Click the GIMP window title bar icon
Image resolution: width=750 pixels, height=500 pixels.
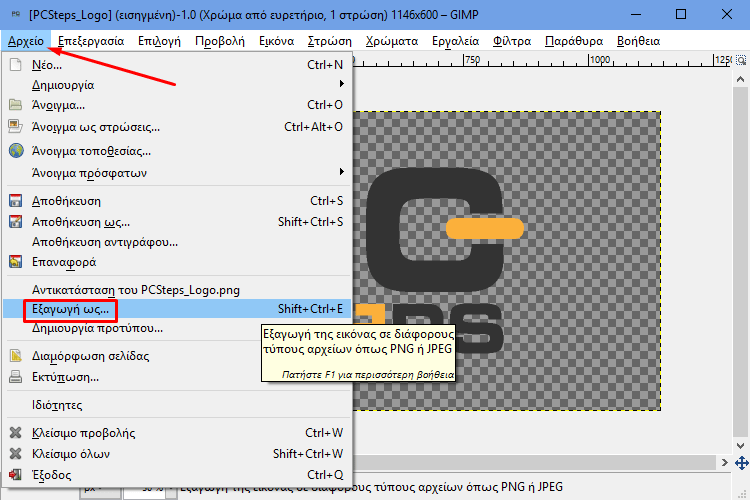pos(16,14)
